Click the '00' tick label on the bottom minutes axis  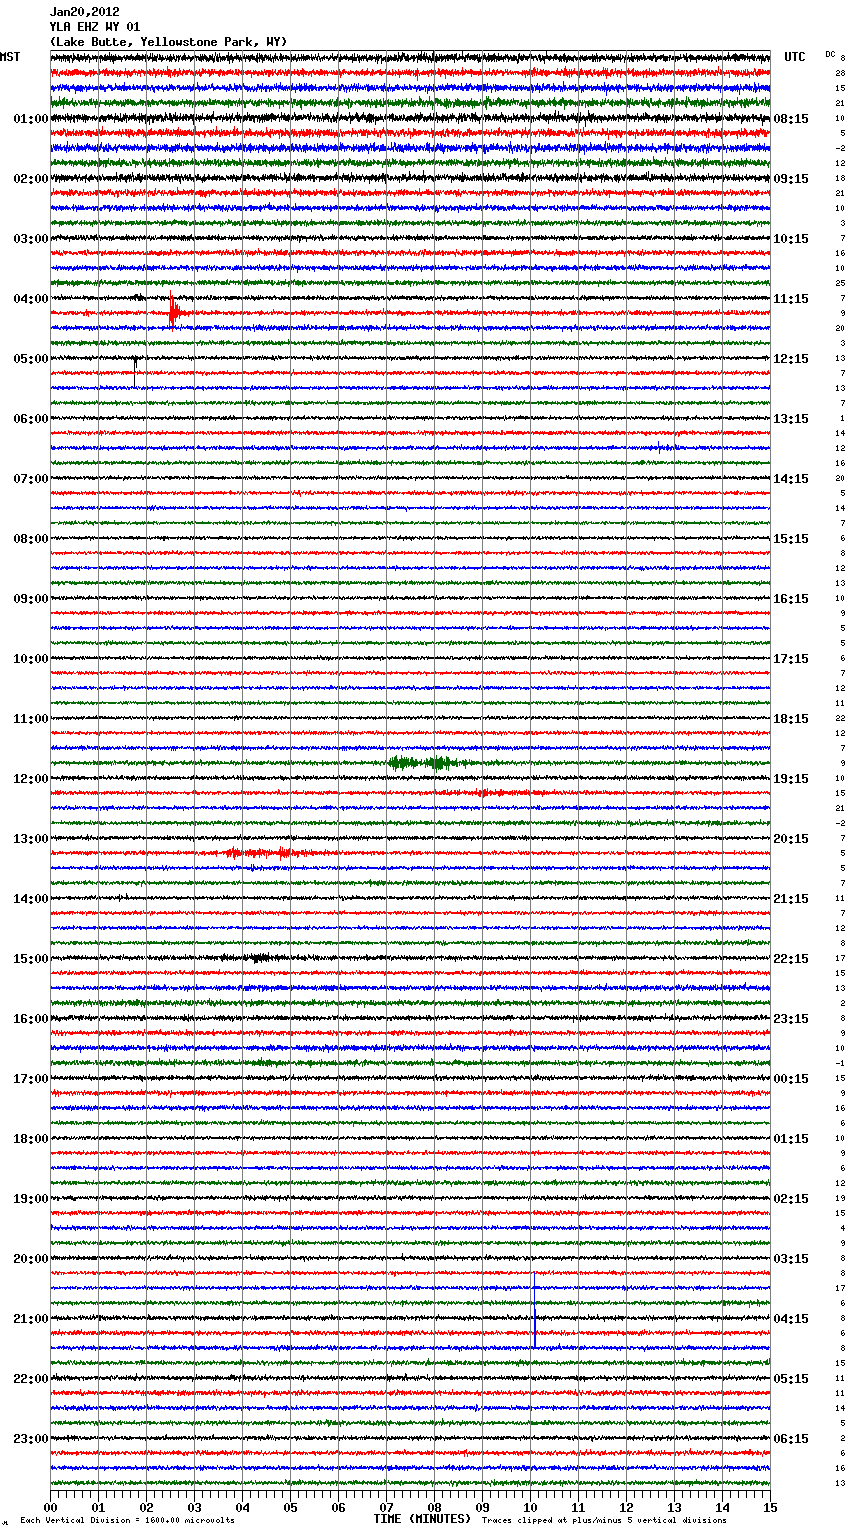click(x=50, y=1507)
